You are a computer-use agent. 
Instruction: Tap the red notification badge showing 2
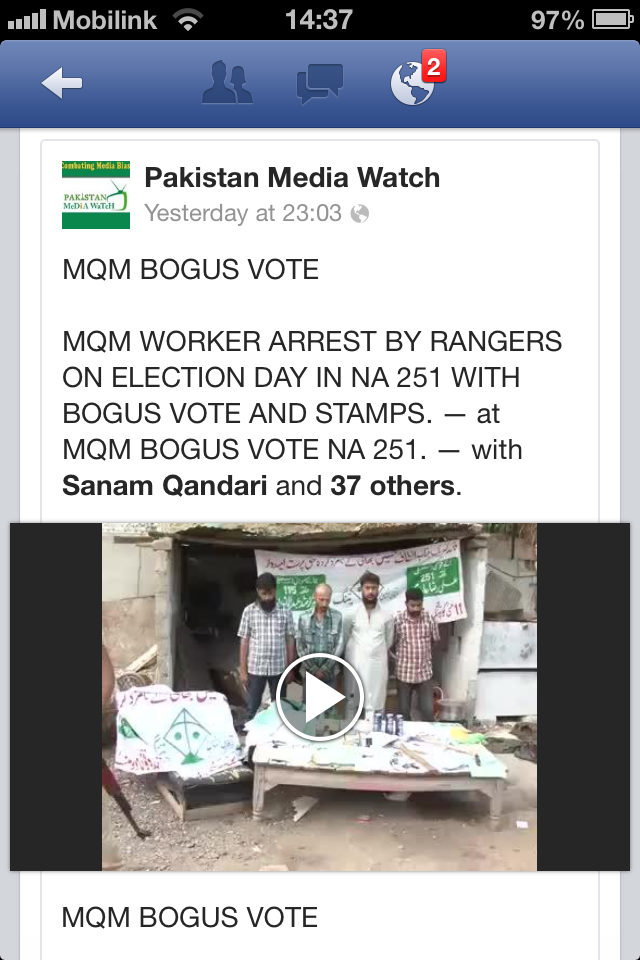pyautogui.click(x=434, y=66)
